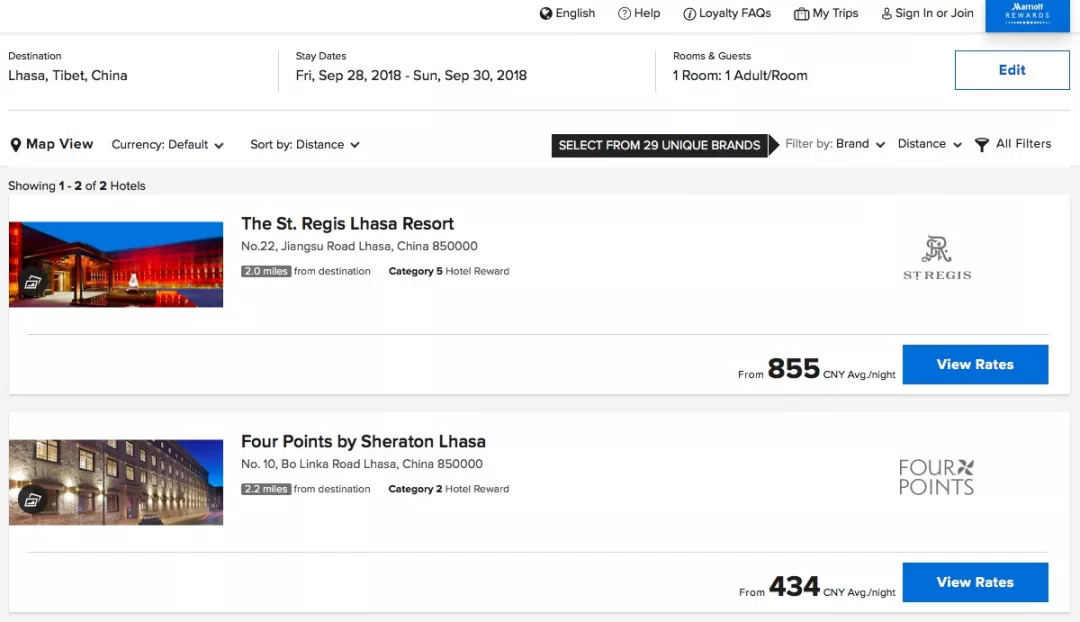View Rates for Four Points by Sheraton
Screen dimensions: 1080x622
[x=975, y=582]
